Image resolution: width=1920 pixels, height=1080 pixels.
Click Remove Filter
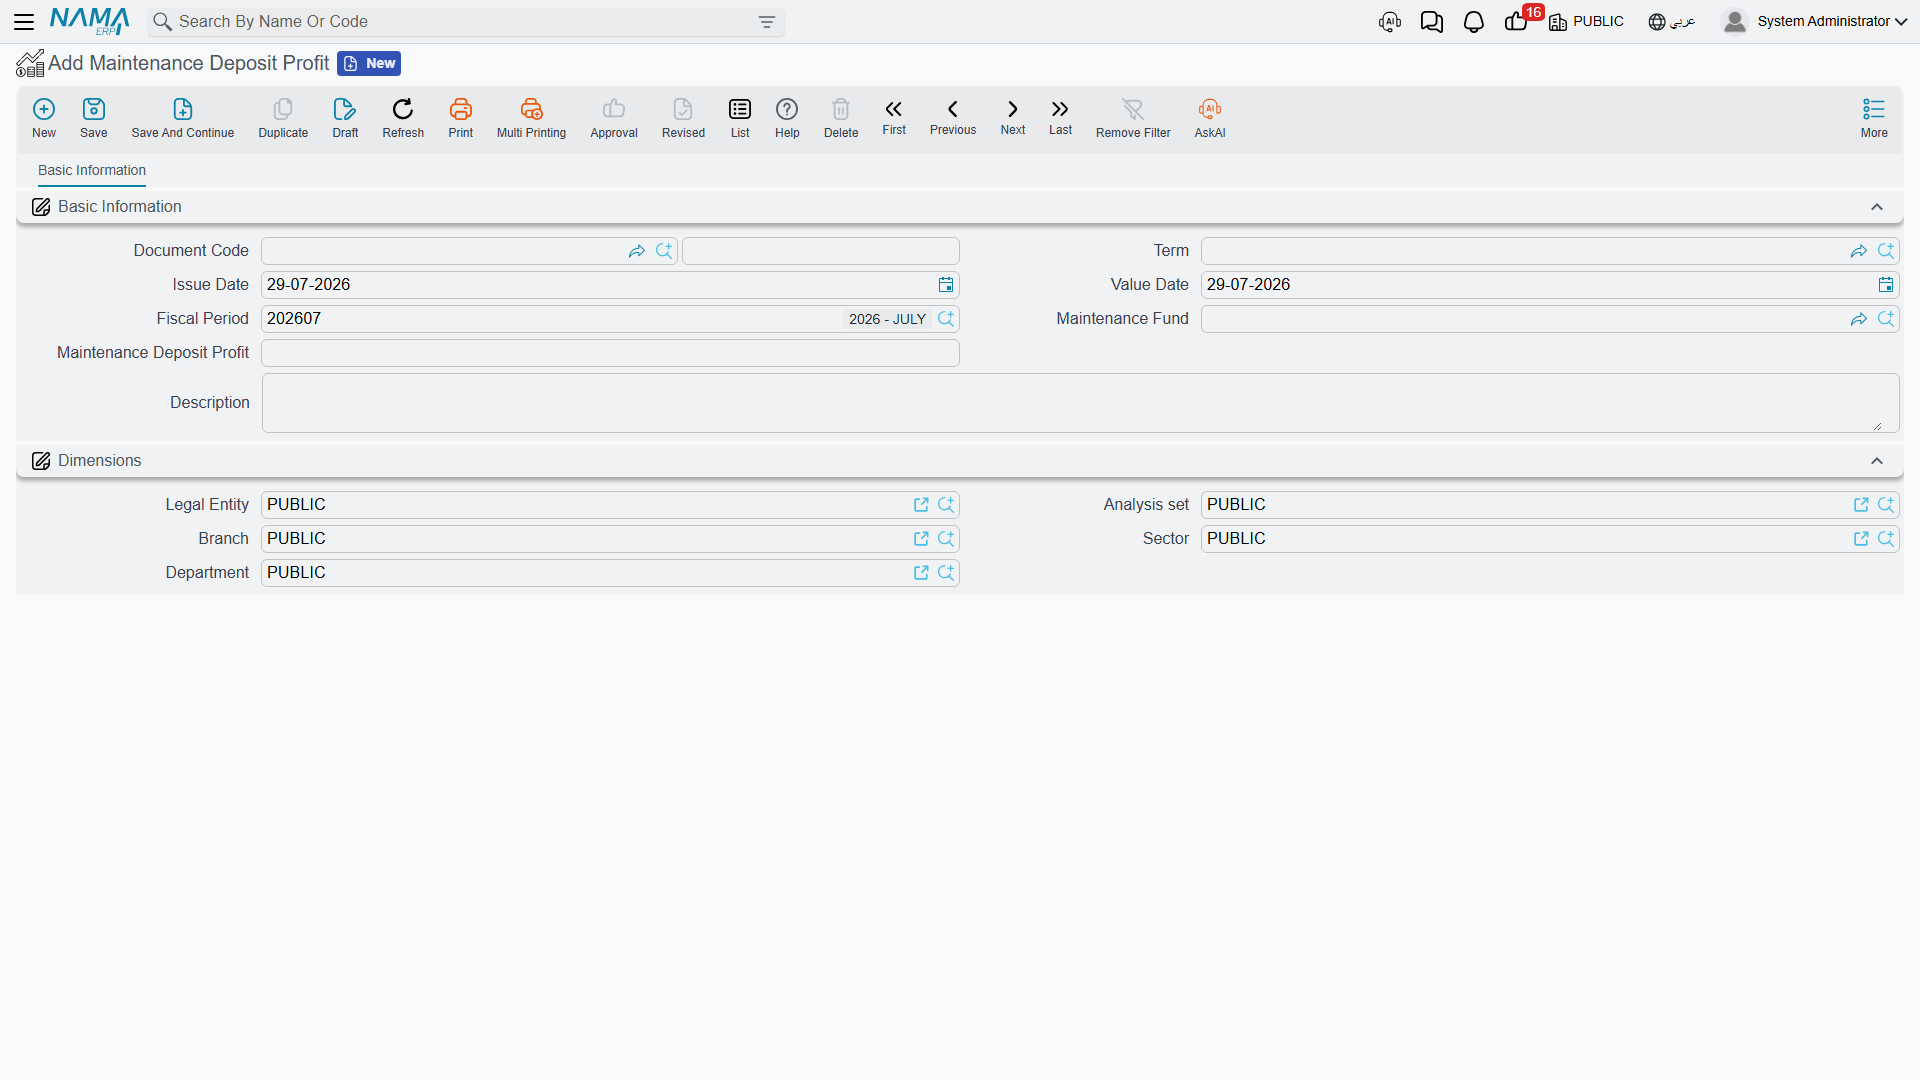click(x=1133, y=117)
